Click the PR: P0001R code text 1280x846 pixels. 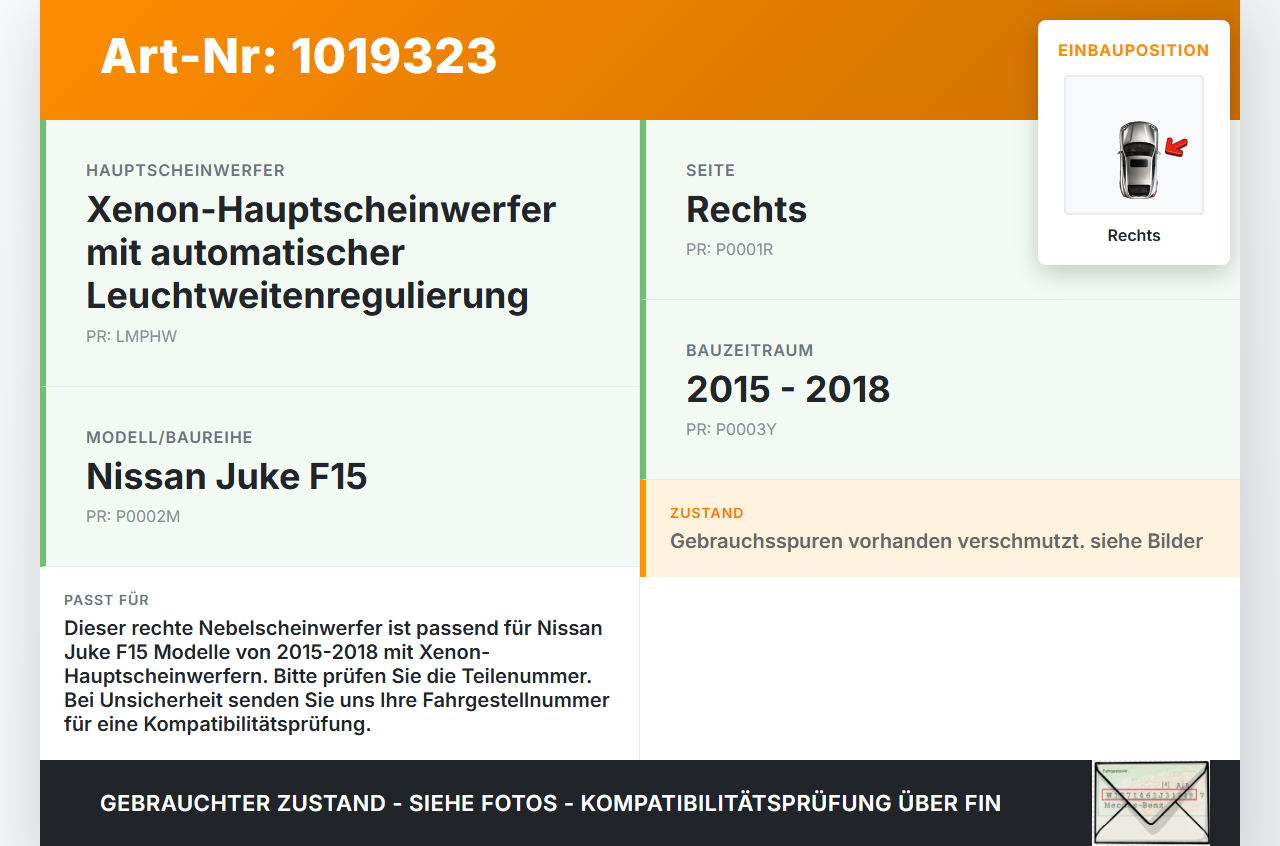coord(730,249)
